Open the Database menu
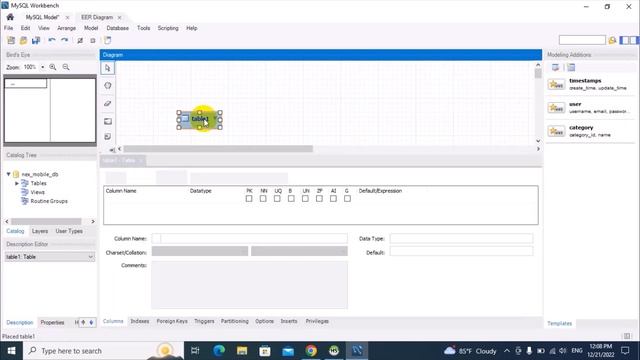The height and width of the screenshot is (360, 640). tap(118, 28)
